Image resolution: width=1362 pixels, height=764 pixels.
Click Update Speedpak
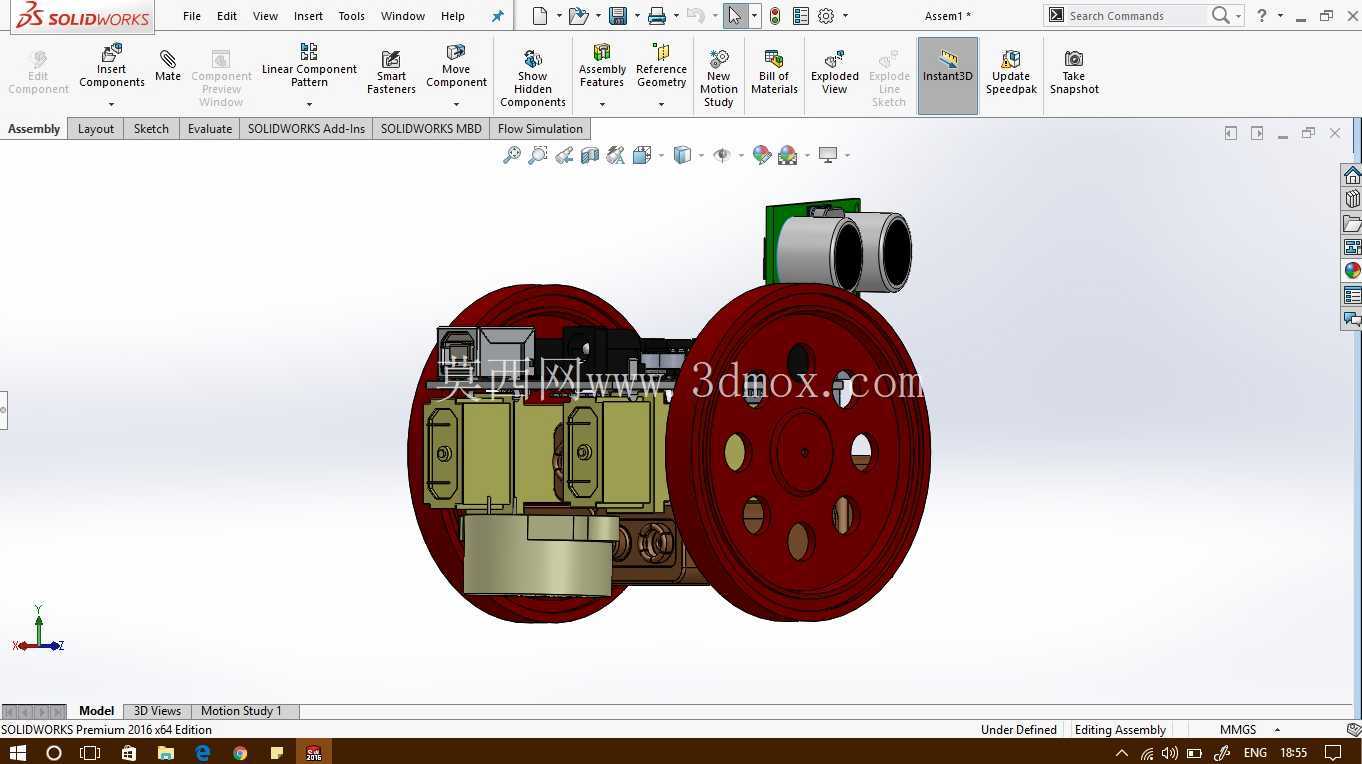[1011, 72]
